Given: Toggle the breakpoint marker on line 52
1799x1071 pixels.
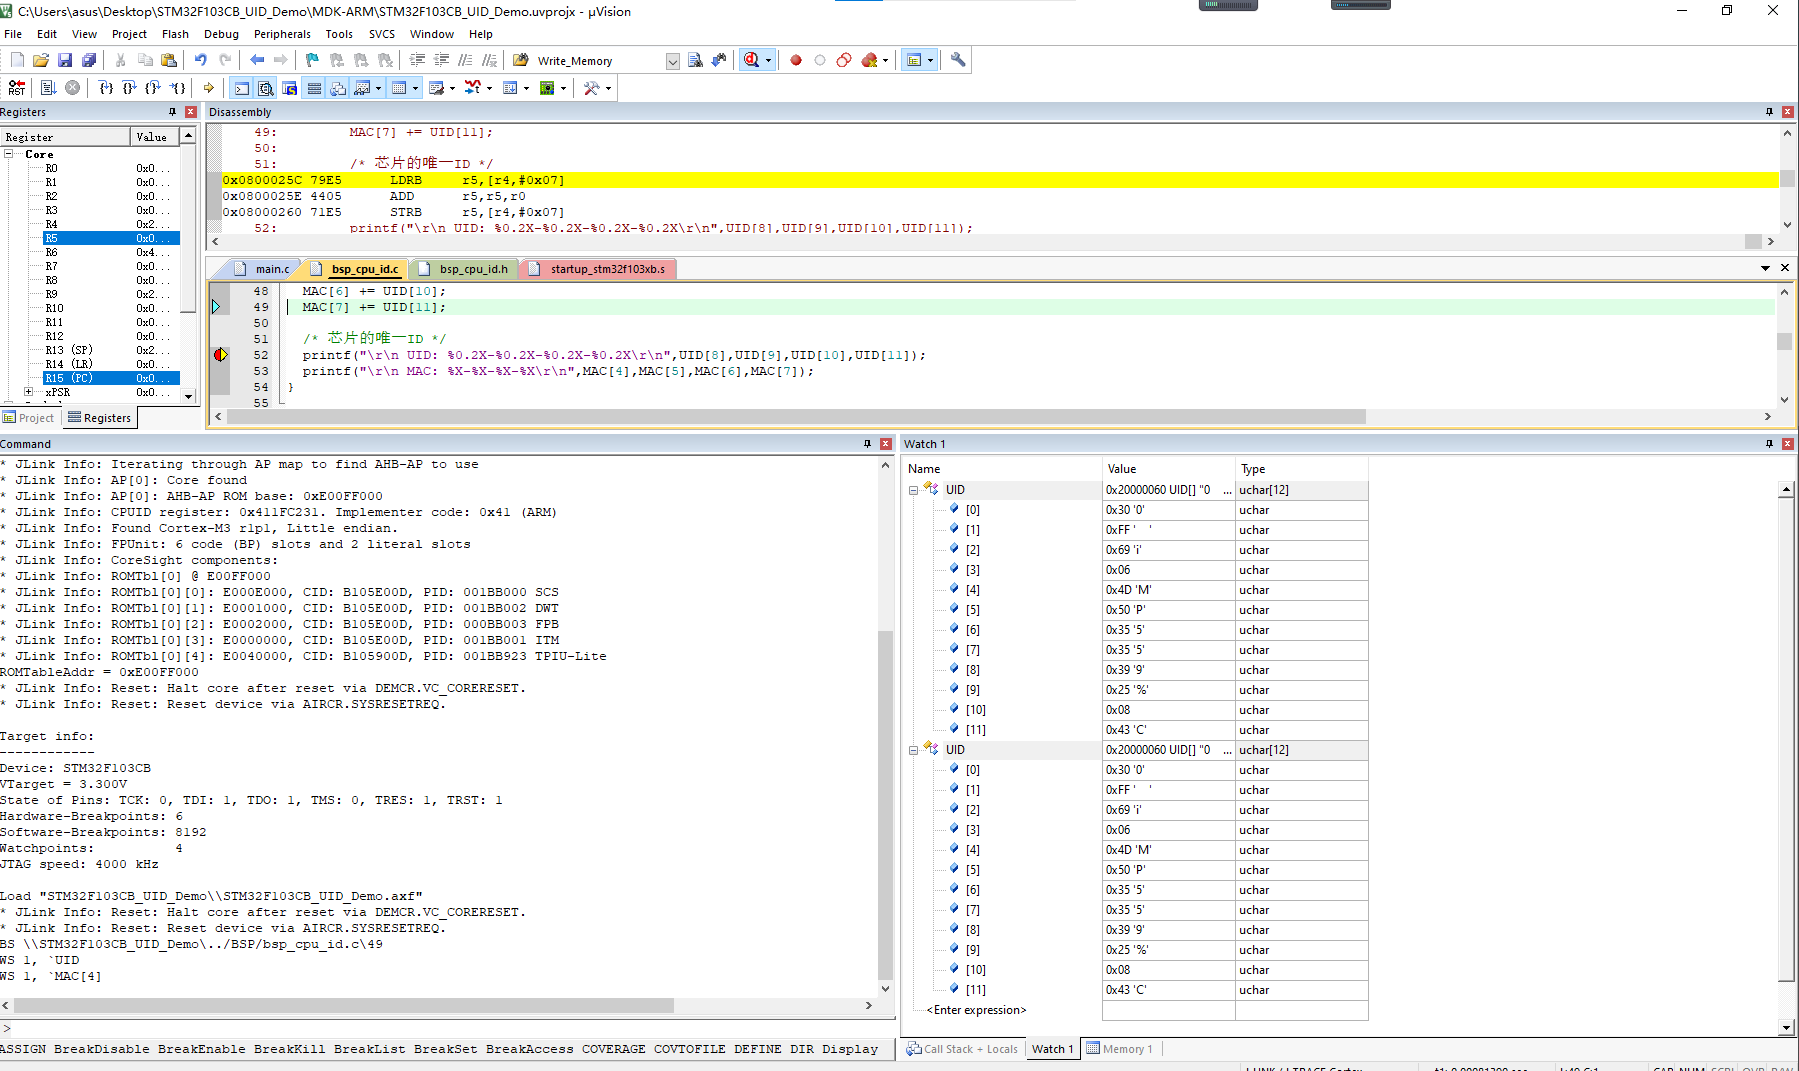Looking at the screenshot, I should [x=219, y=355].
